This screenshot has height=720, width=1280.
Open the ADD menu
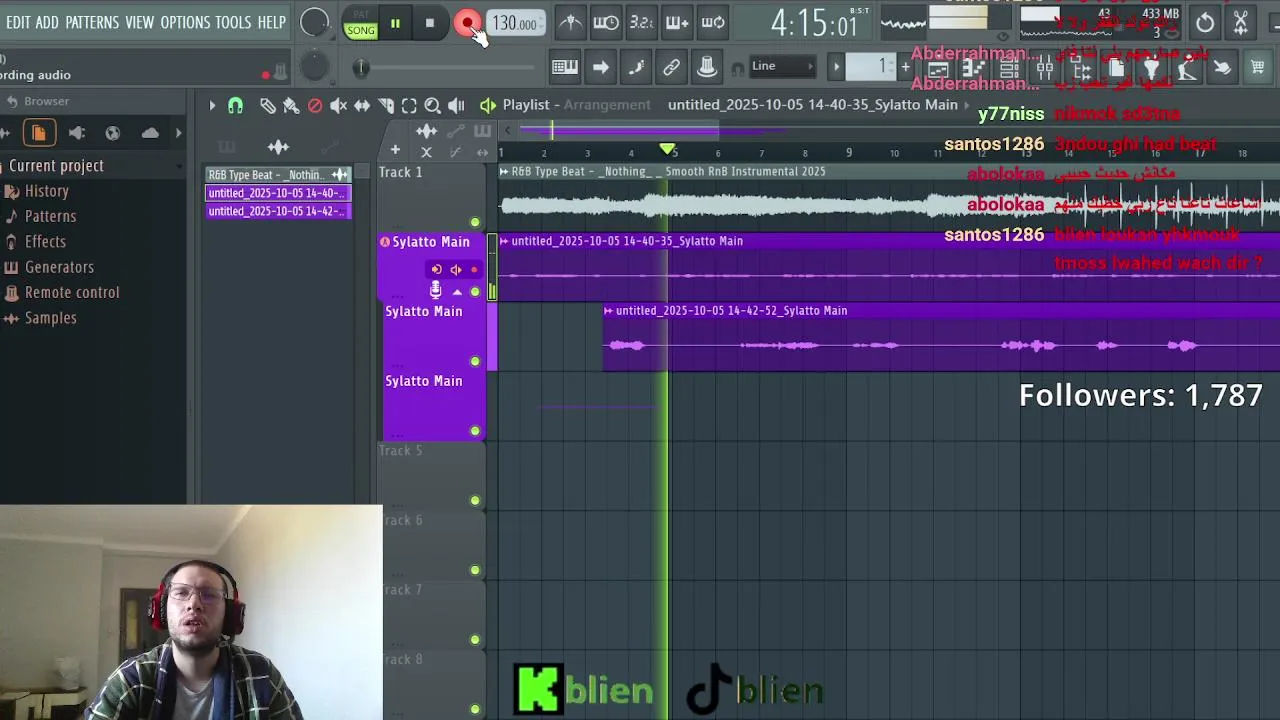click(x=47, y=22)
